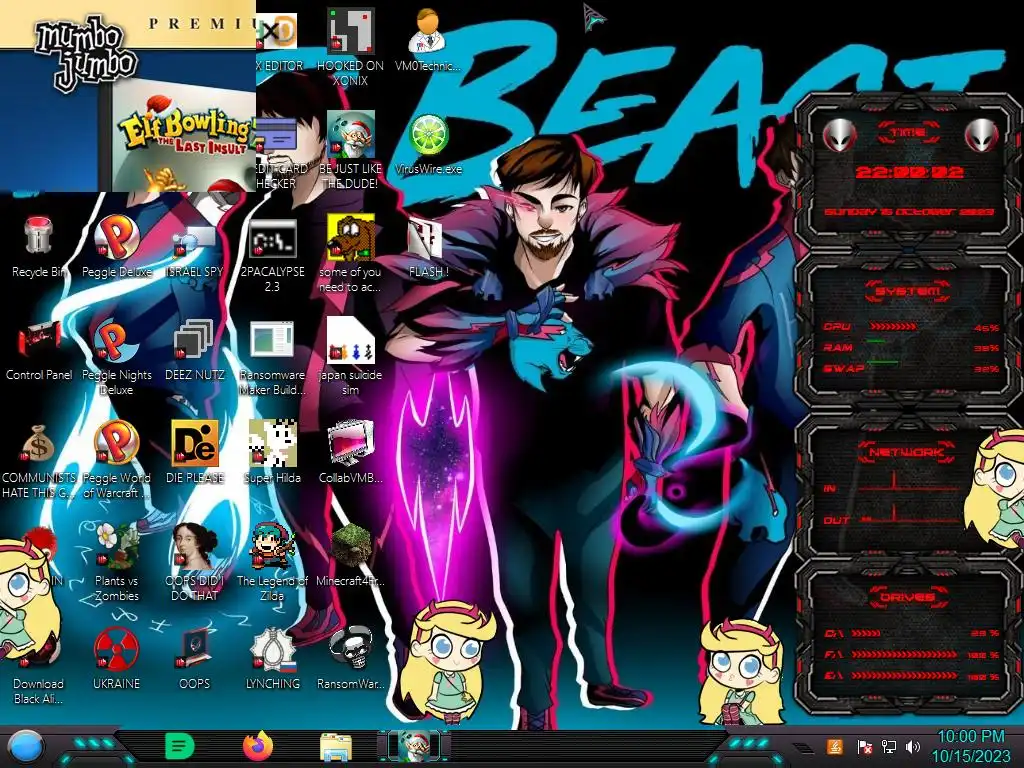This screenshot has height=768, width=1024.
Task: Click the network tray icon
Action: click(x=888, y=746)
